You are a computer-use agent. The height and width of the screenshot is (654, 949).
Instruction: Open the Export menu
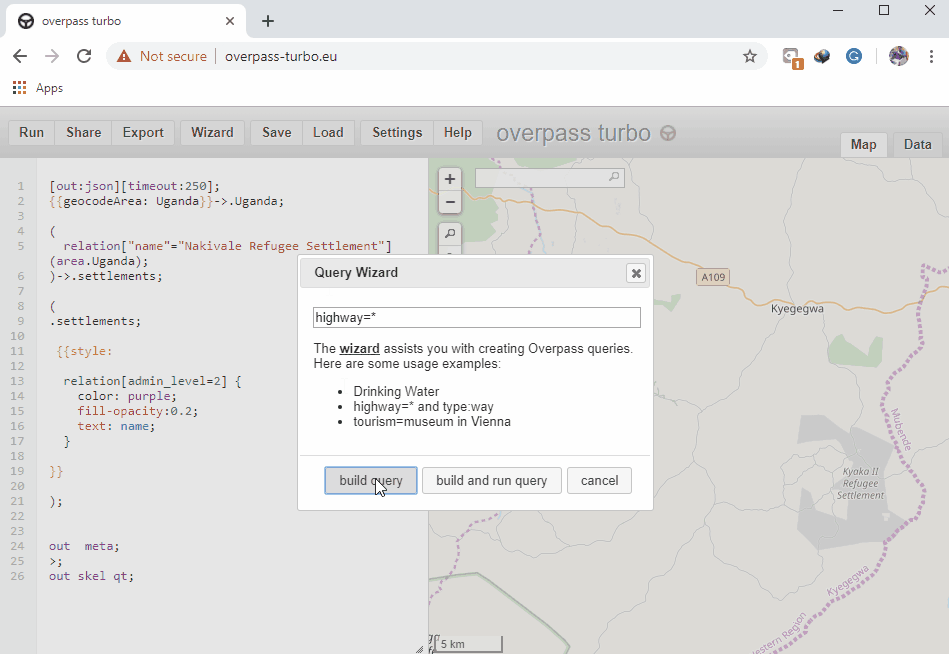click(143, 133)
